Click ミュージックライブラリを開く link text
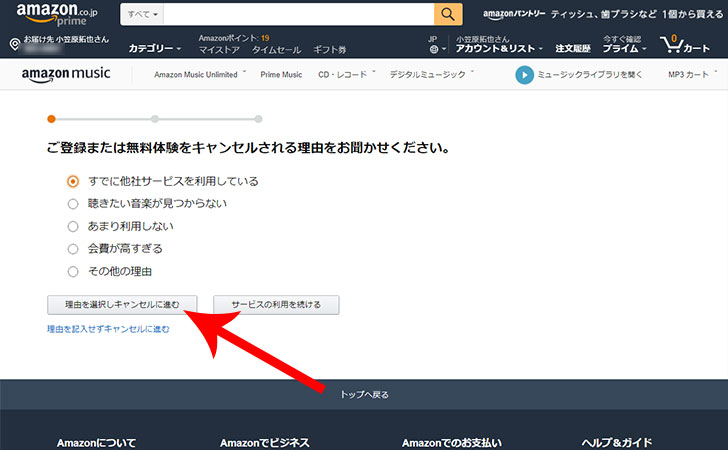Viewport: 728px width, 450px height. click(x=590, y=74)
